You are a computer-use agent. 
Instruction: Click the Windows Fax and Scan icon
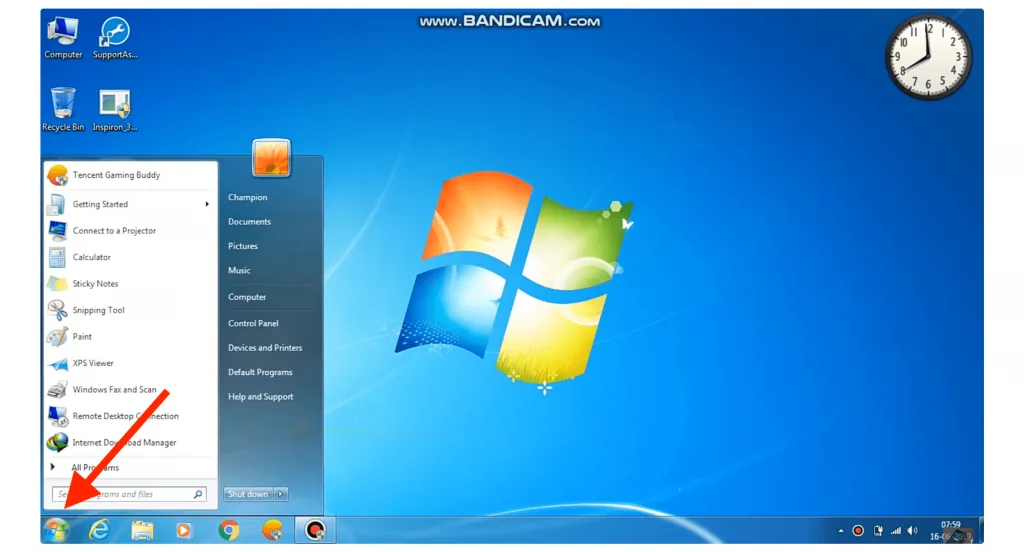click(57, 390)
